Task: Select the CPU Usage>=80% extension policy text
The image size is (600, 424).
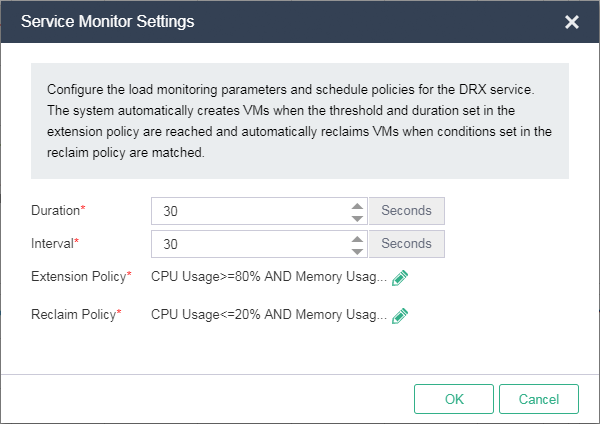Action: coord(268,276)
